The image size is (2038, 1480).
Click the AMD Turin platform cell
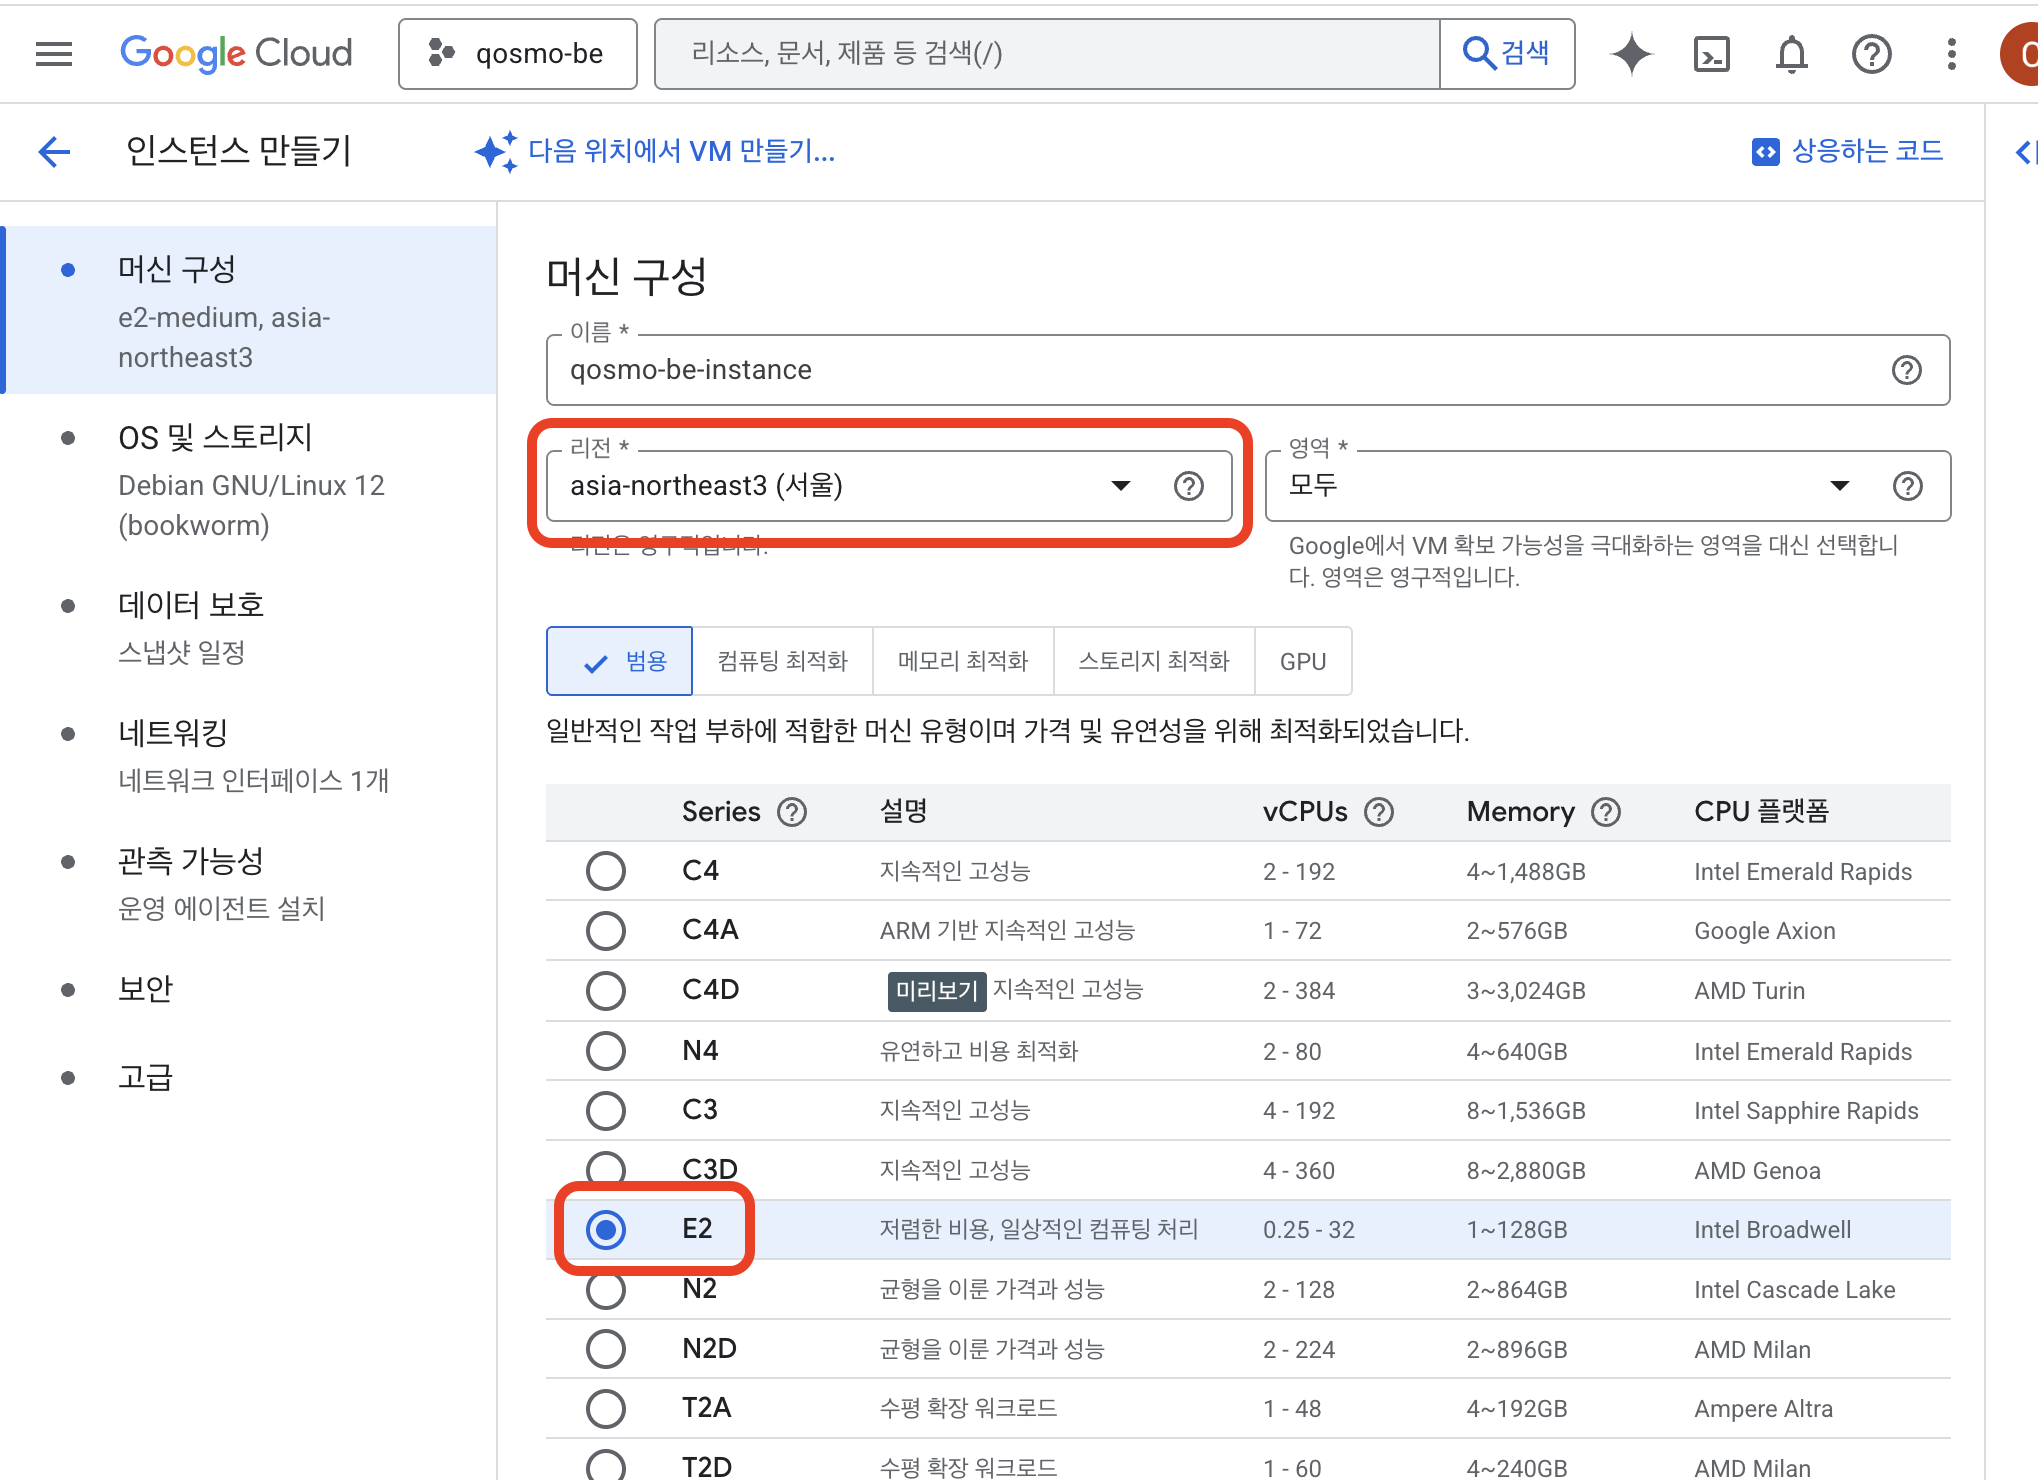click(1750, 991)
